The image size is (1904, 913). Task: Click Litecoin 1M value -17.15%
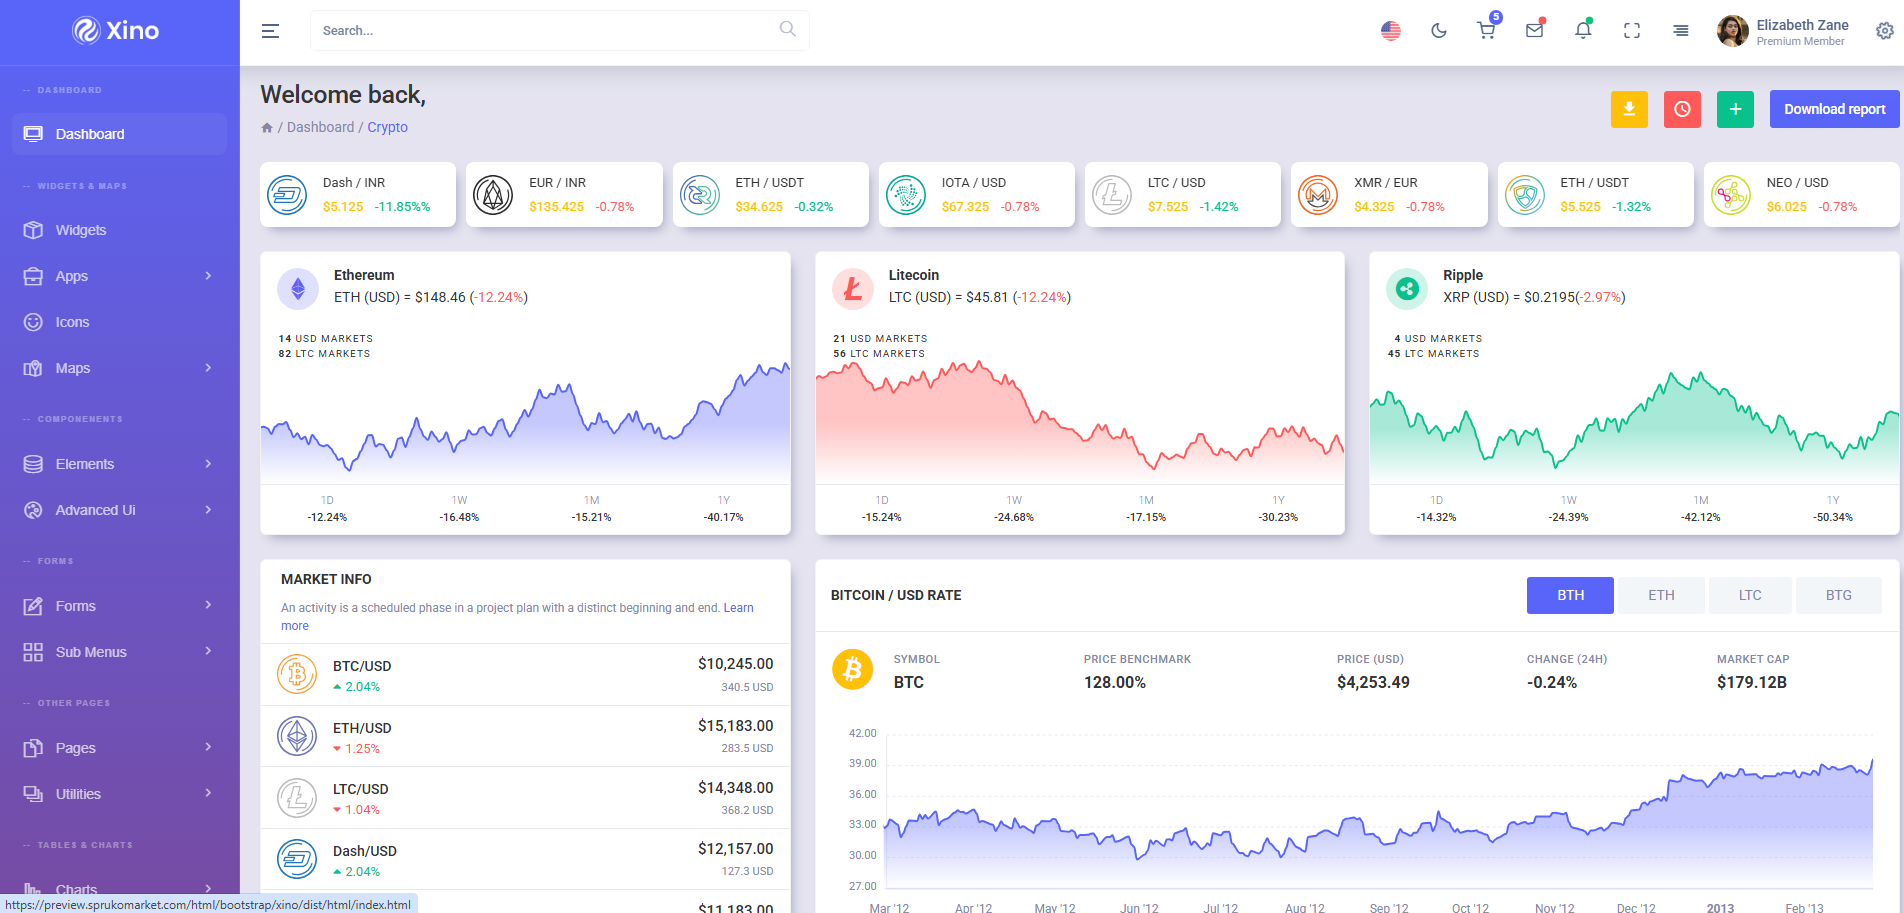[x=1146, y=517]
